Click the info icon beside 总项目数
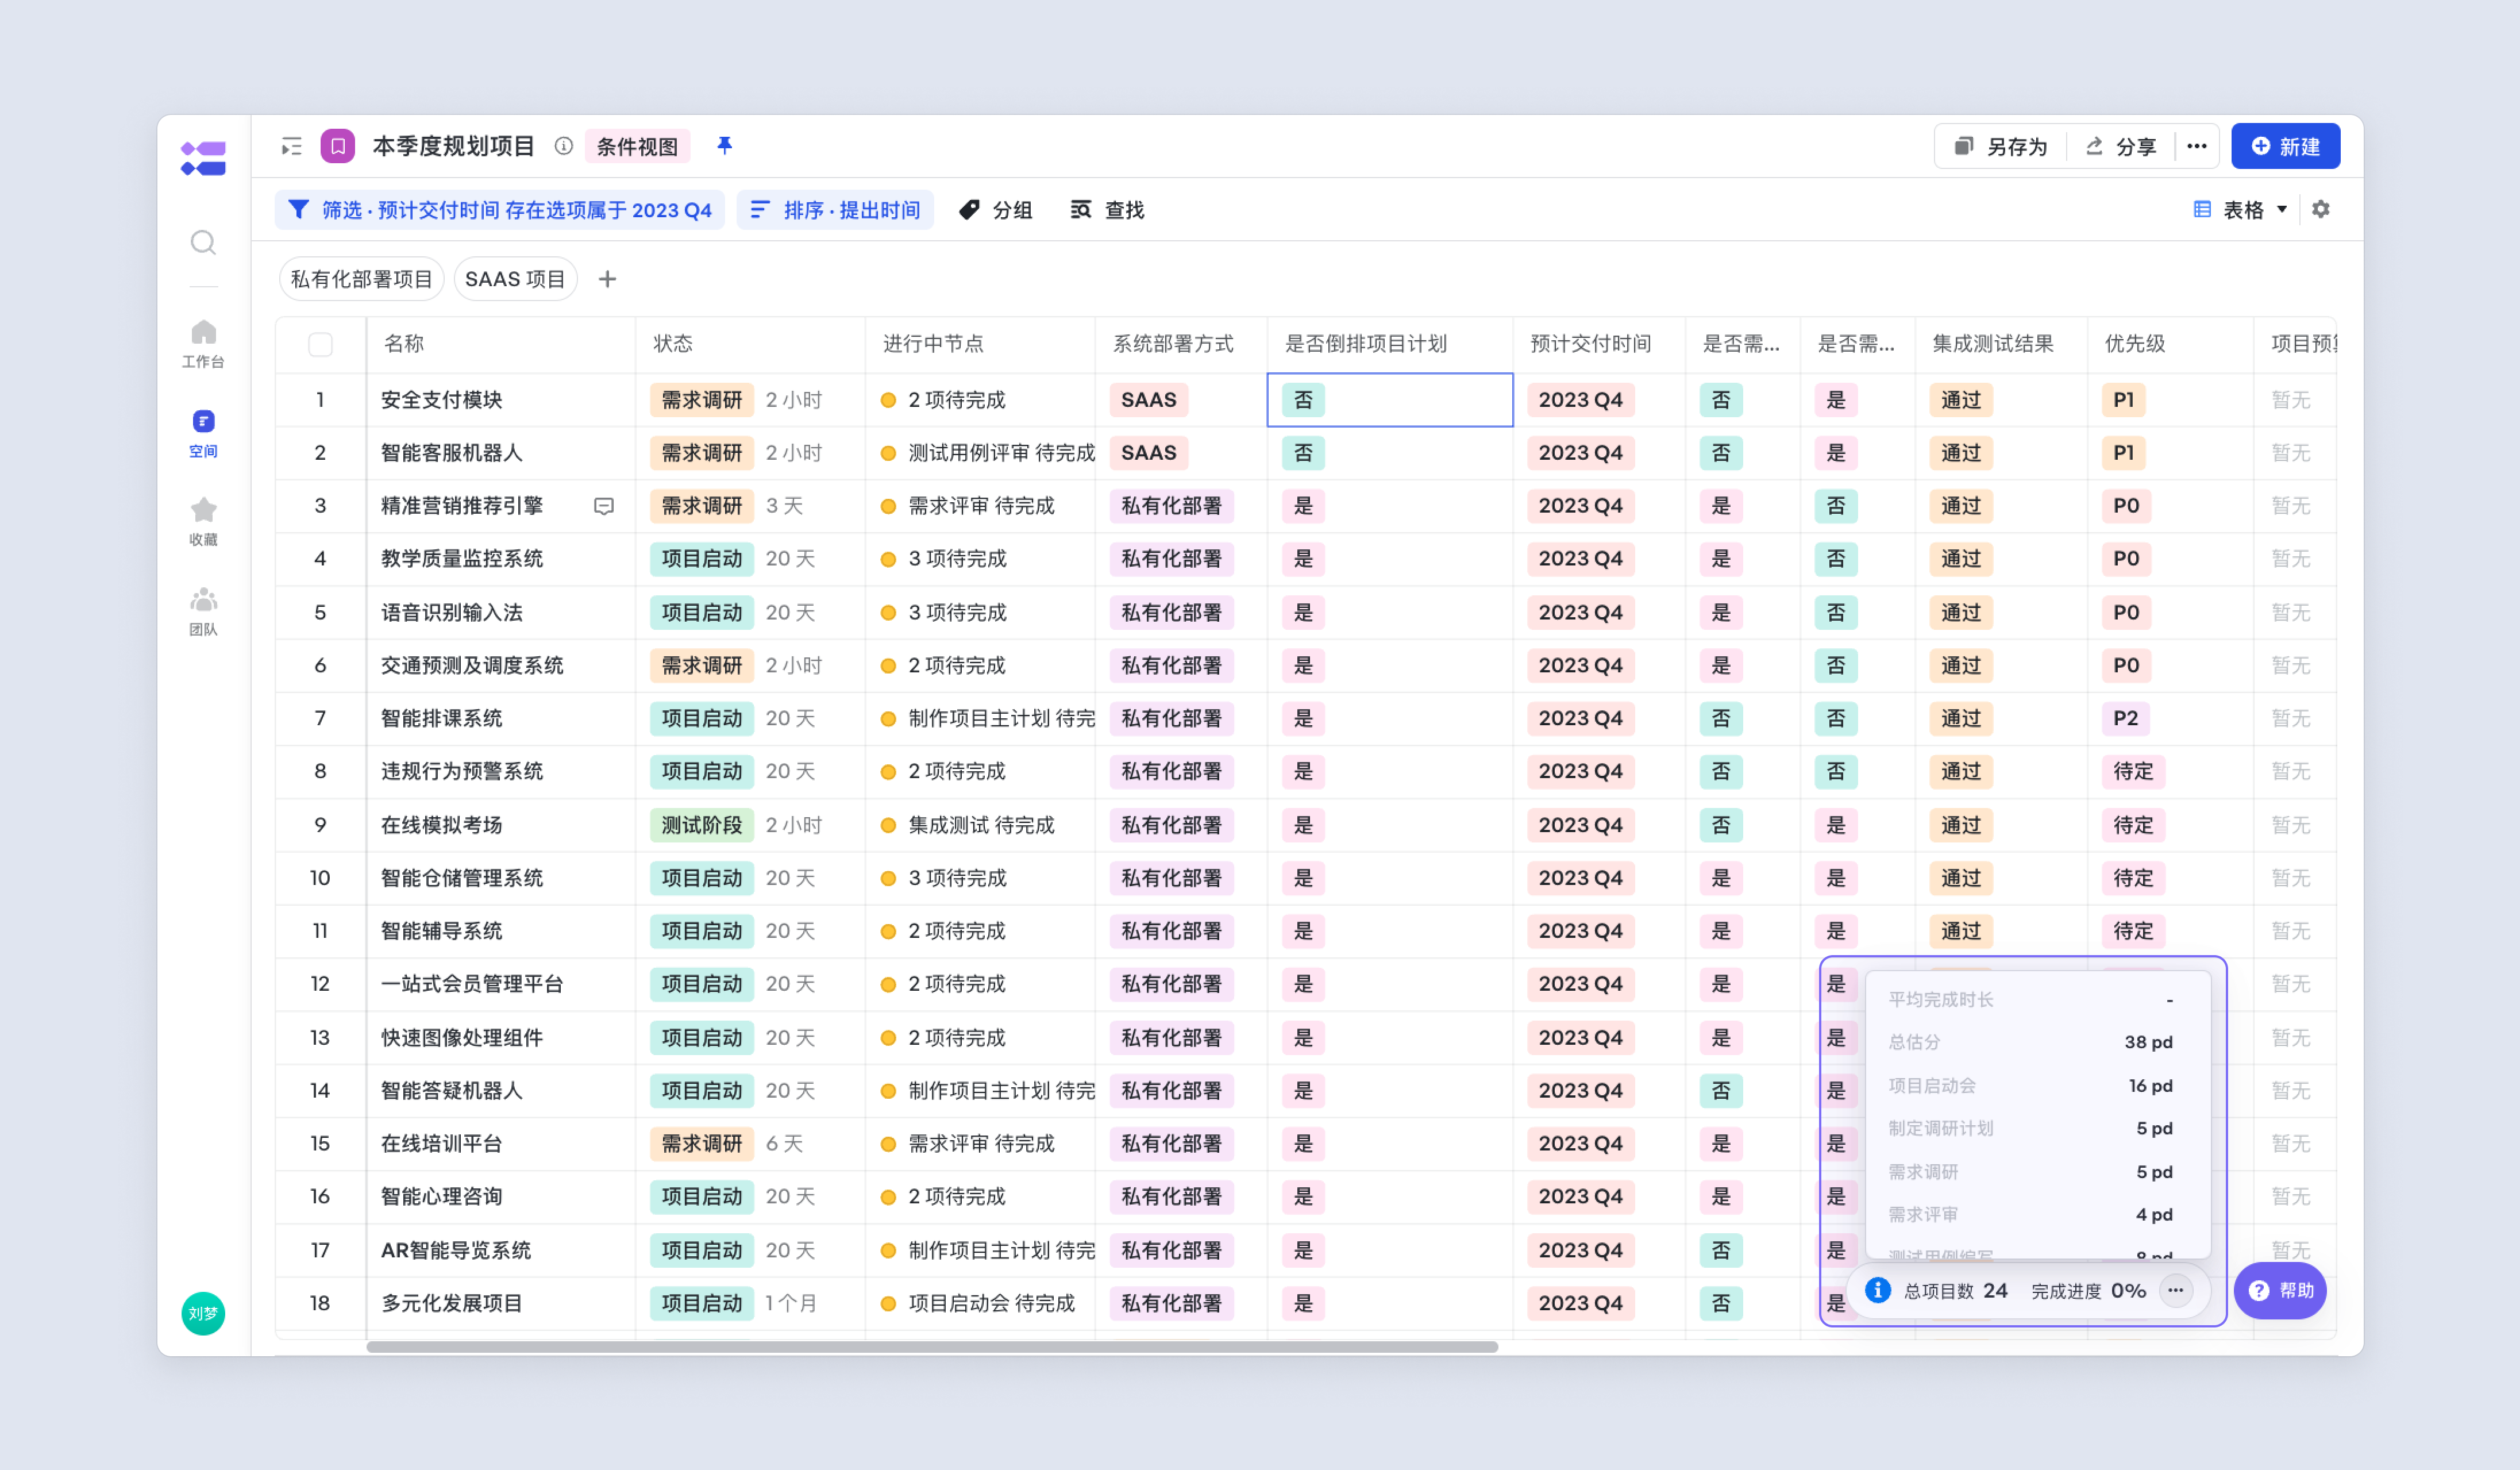The height and width of the screenshot is (1470, 2520). coord(1878,1290)
